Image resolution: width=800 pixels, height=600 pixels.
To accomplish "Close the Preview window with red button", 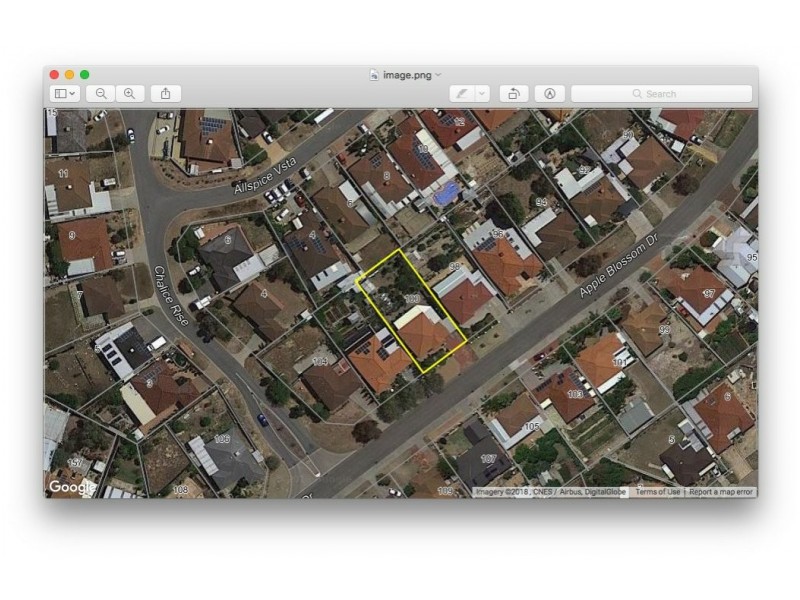I will point(55,75).
